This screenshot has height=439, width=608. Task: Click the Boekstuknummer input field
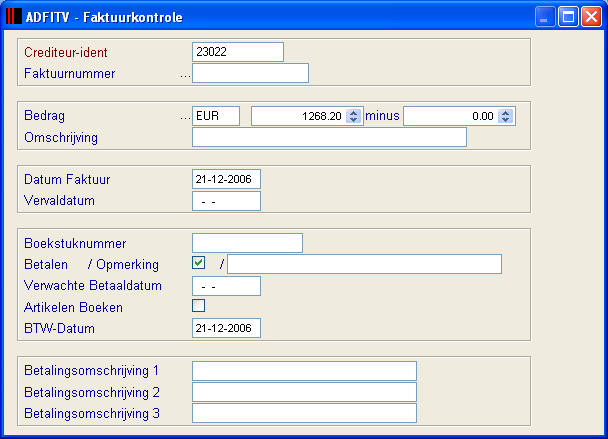point(247,243)
